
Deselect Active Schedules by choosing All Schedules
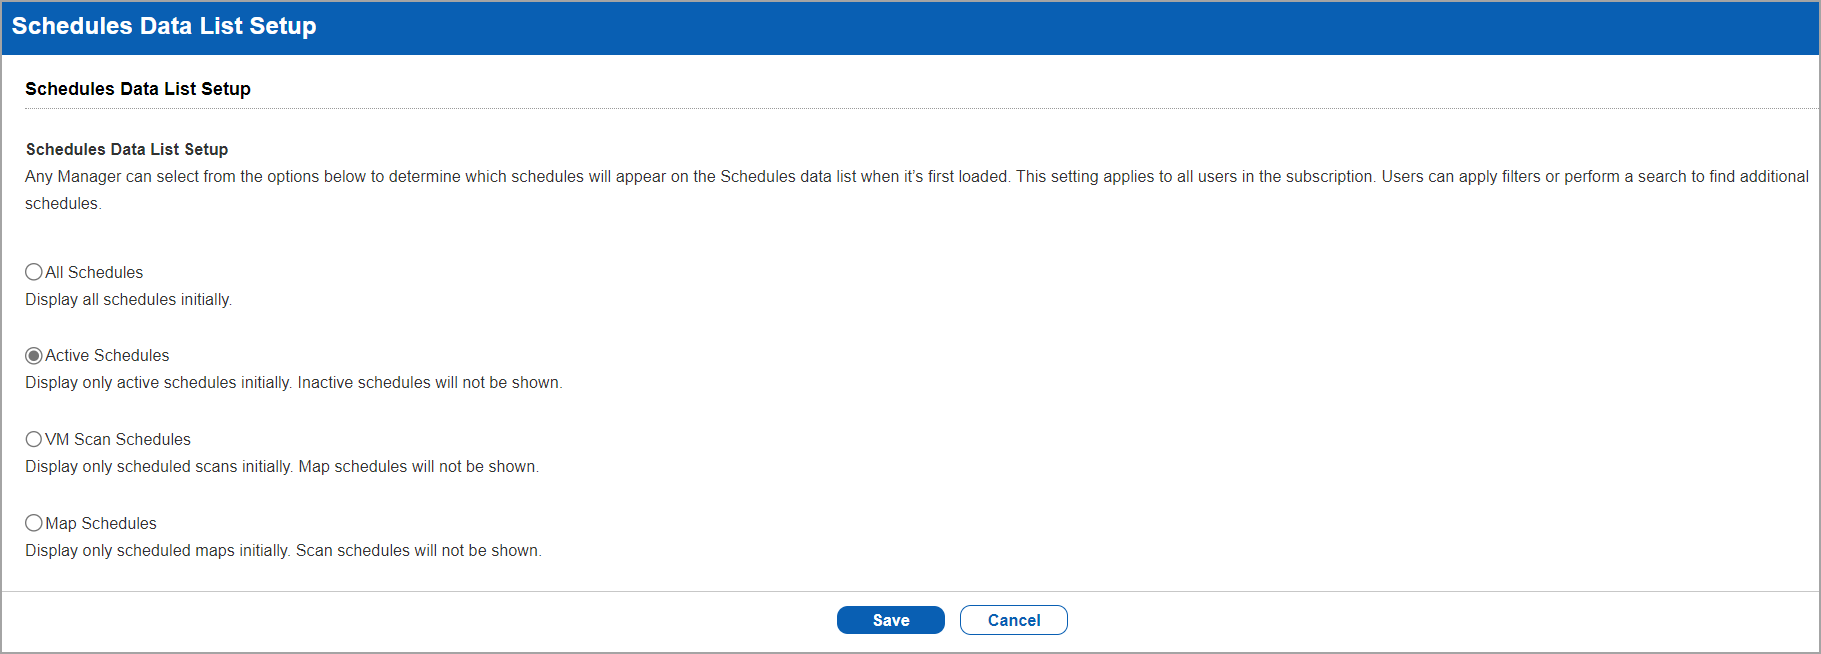click(33, 272)
